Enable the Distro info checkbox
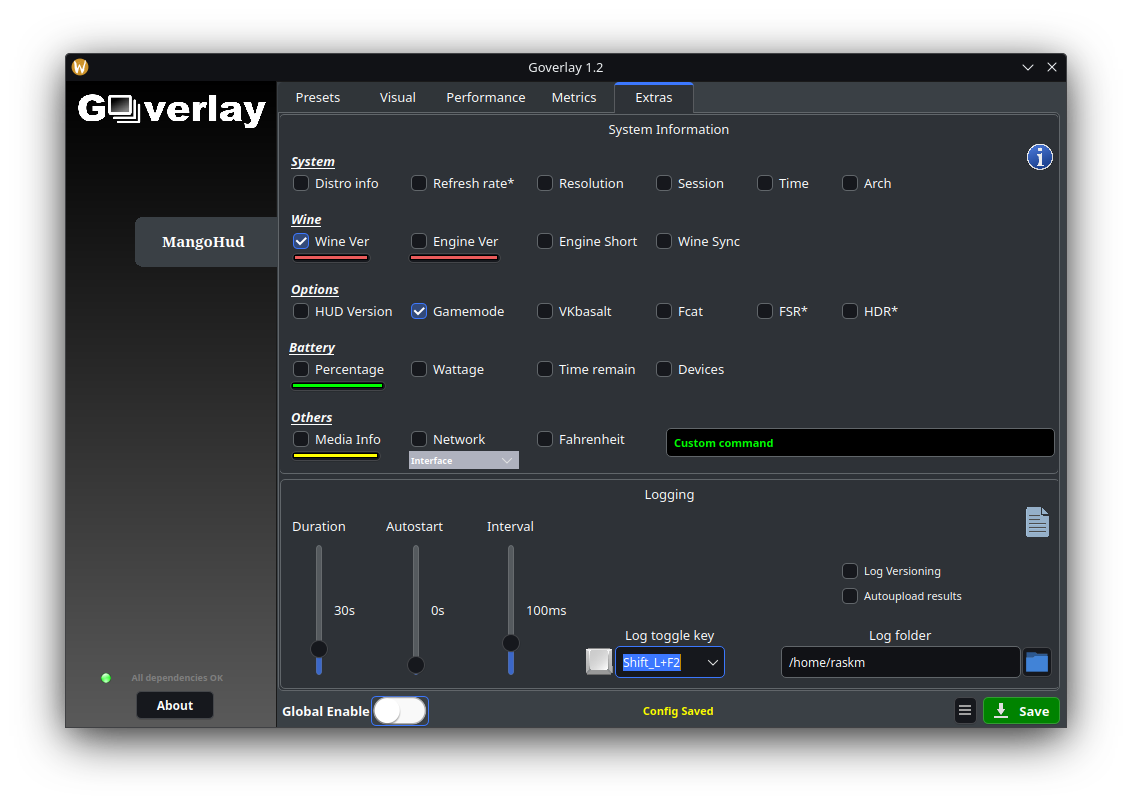 (x=301, y=183)
